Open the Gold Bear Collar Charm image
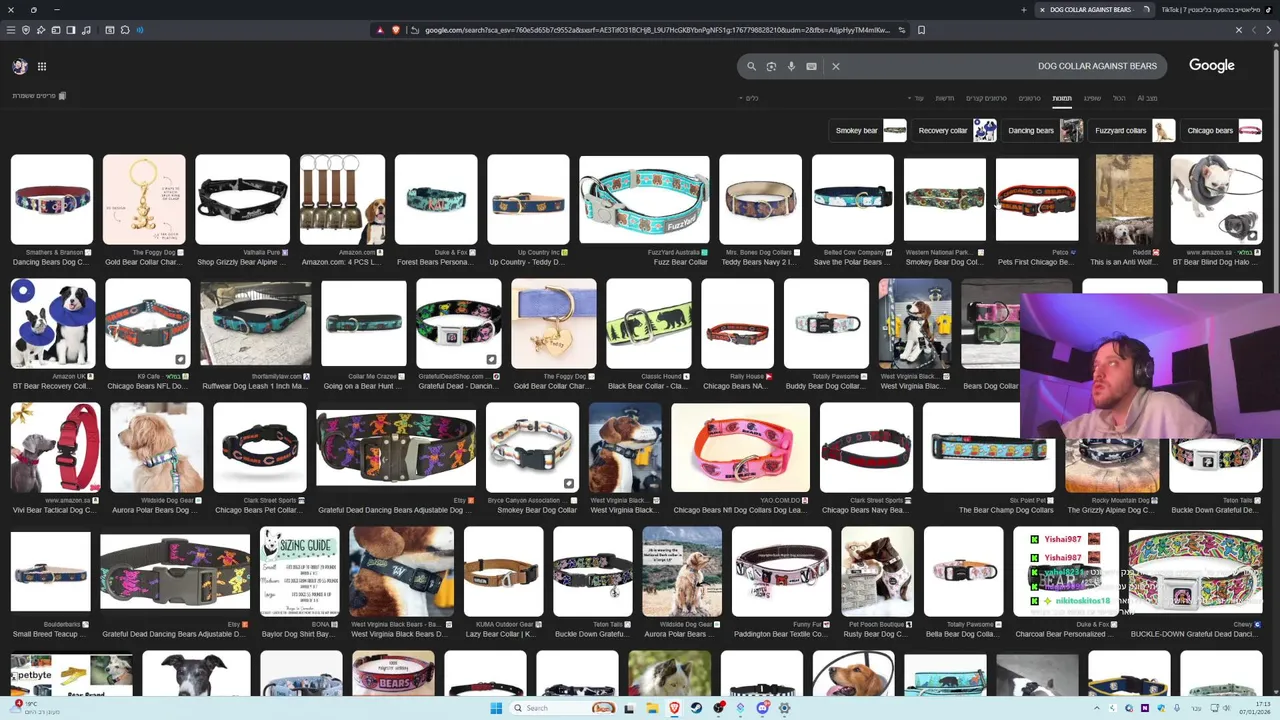 144,199
